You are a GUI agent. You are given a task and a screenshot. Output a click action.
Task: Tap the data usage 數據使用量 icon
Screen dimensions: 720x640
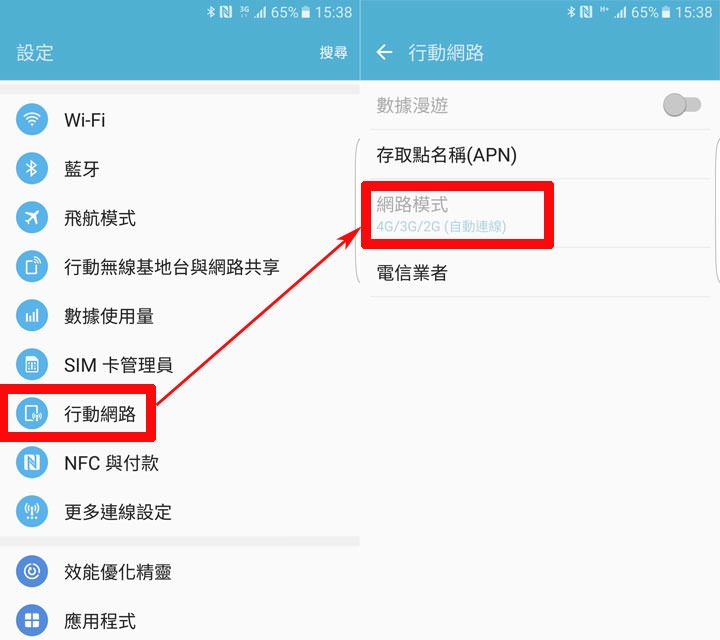pos(32,315)
